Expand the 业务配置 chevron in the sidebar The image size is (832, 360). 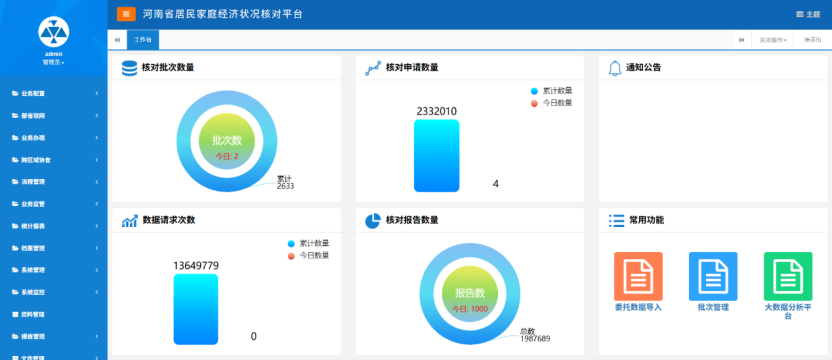pos(97,93)
